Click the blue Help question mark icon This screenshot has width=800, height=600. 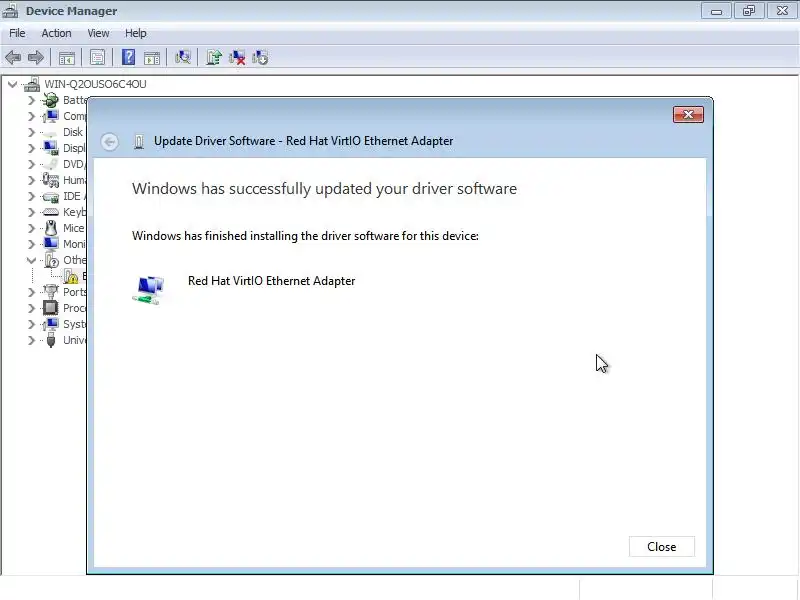tap(129, 57)
